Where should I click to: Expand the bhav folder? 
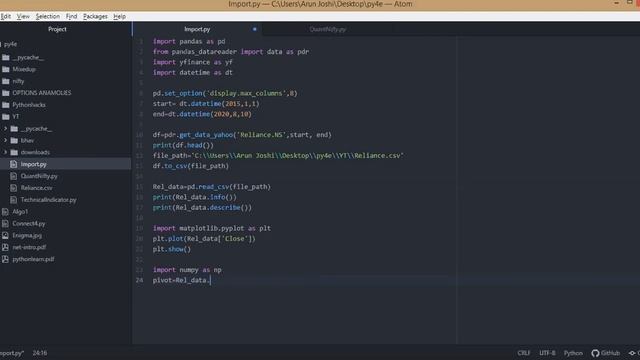[x=6, y=140]
